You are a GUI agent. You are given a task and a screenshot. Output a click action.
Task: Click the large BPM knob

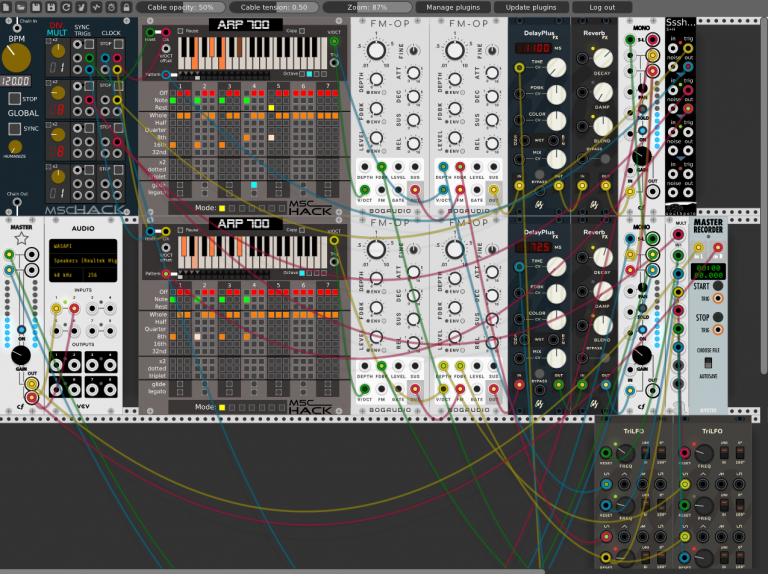click(x=16, y=58)
